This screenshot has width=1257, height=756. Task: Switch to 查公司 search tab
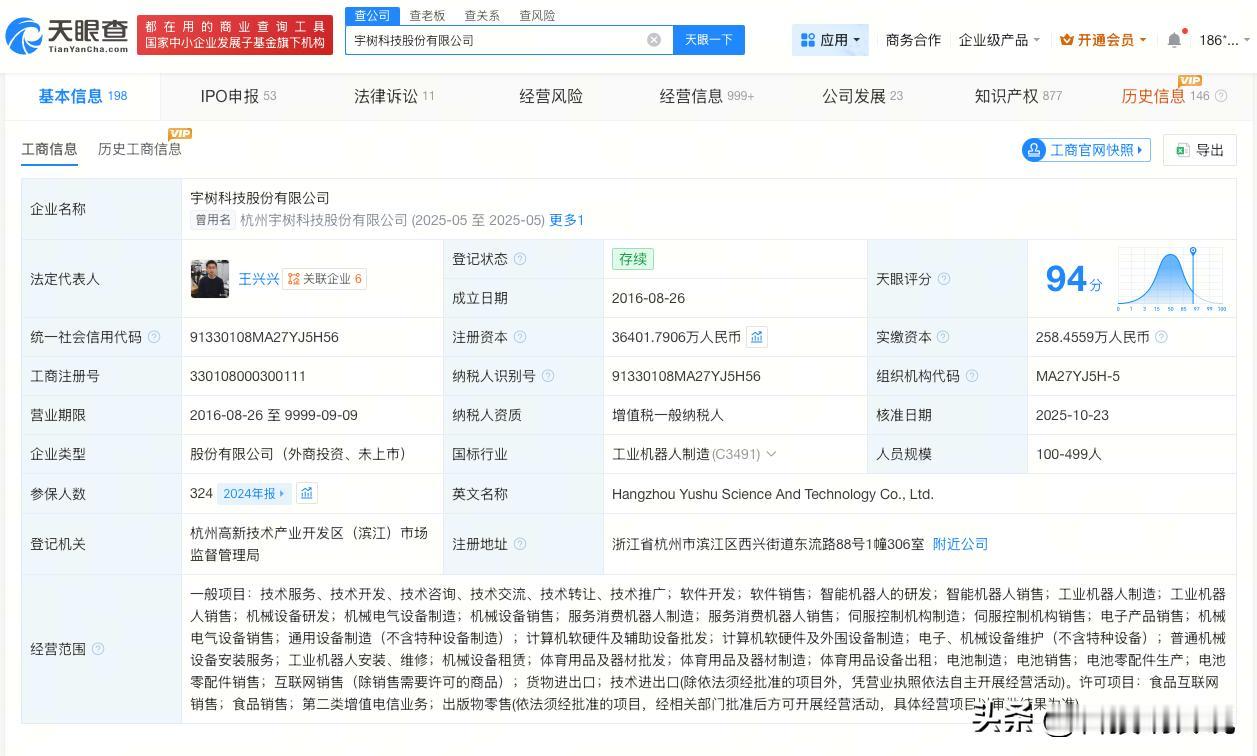coord(372,15)
